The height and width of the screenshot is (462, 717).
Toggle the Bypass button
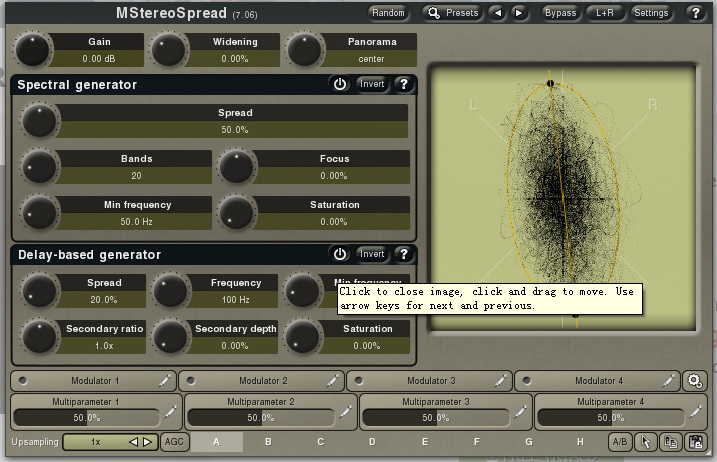[x=560, y=13]
